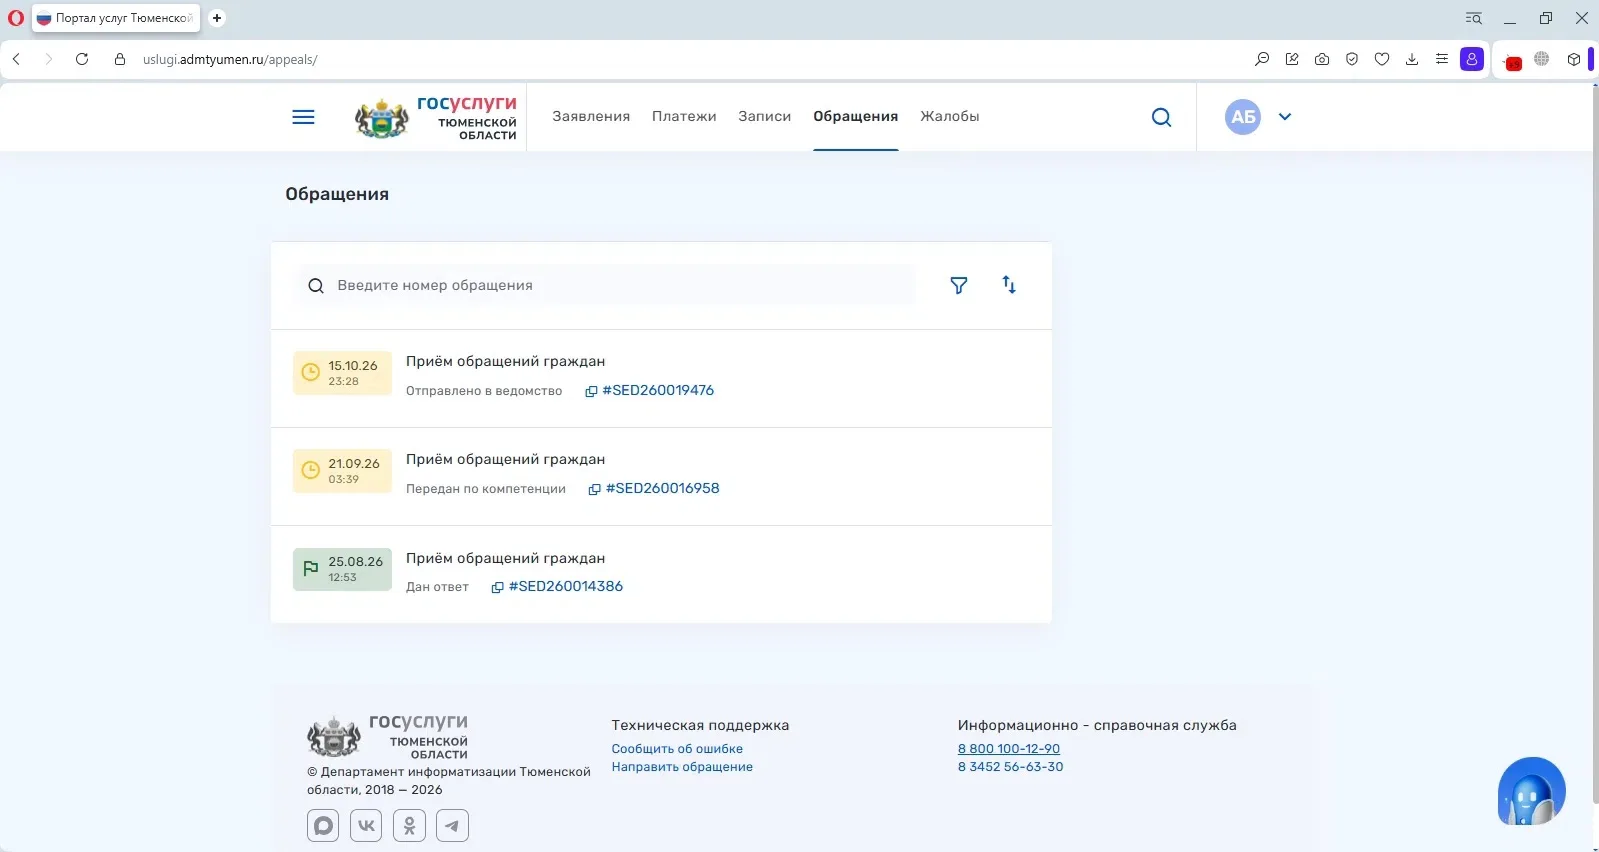Image resolution: width=1599 pixels, height=852 pixels.
Task: Open the site search magnifier icon
Action: point(1161,117)
